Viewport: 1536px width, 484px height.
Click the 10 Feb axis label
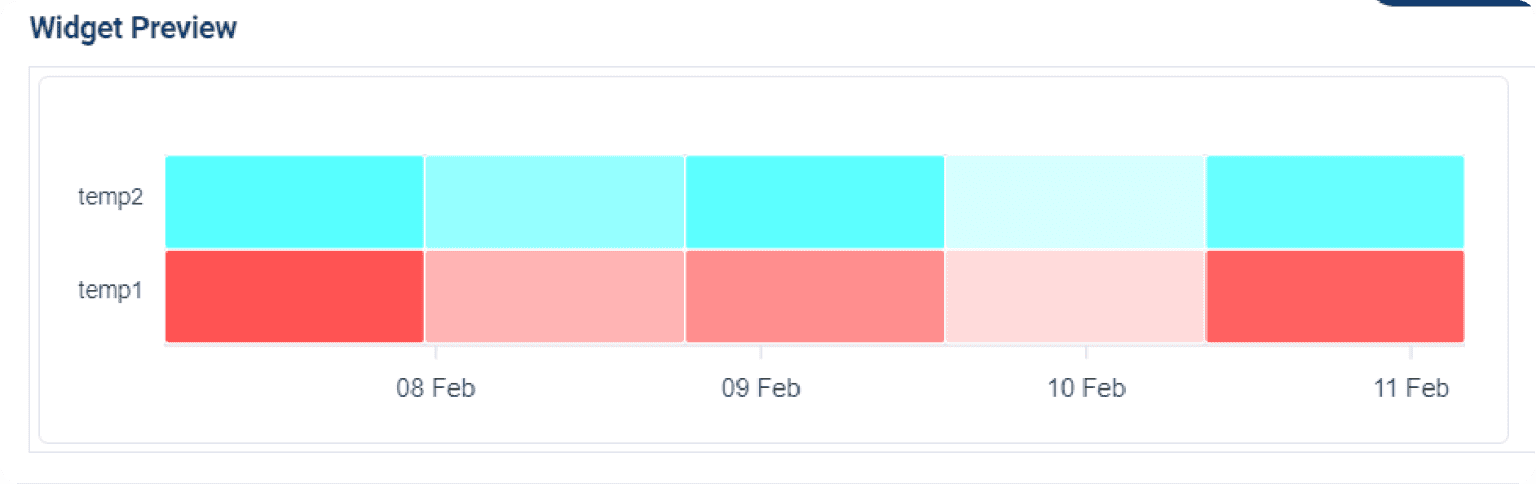click(1086, 388)
